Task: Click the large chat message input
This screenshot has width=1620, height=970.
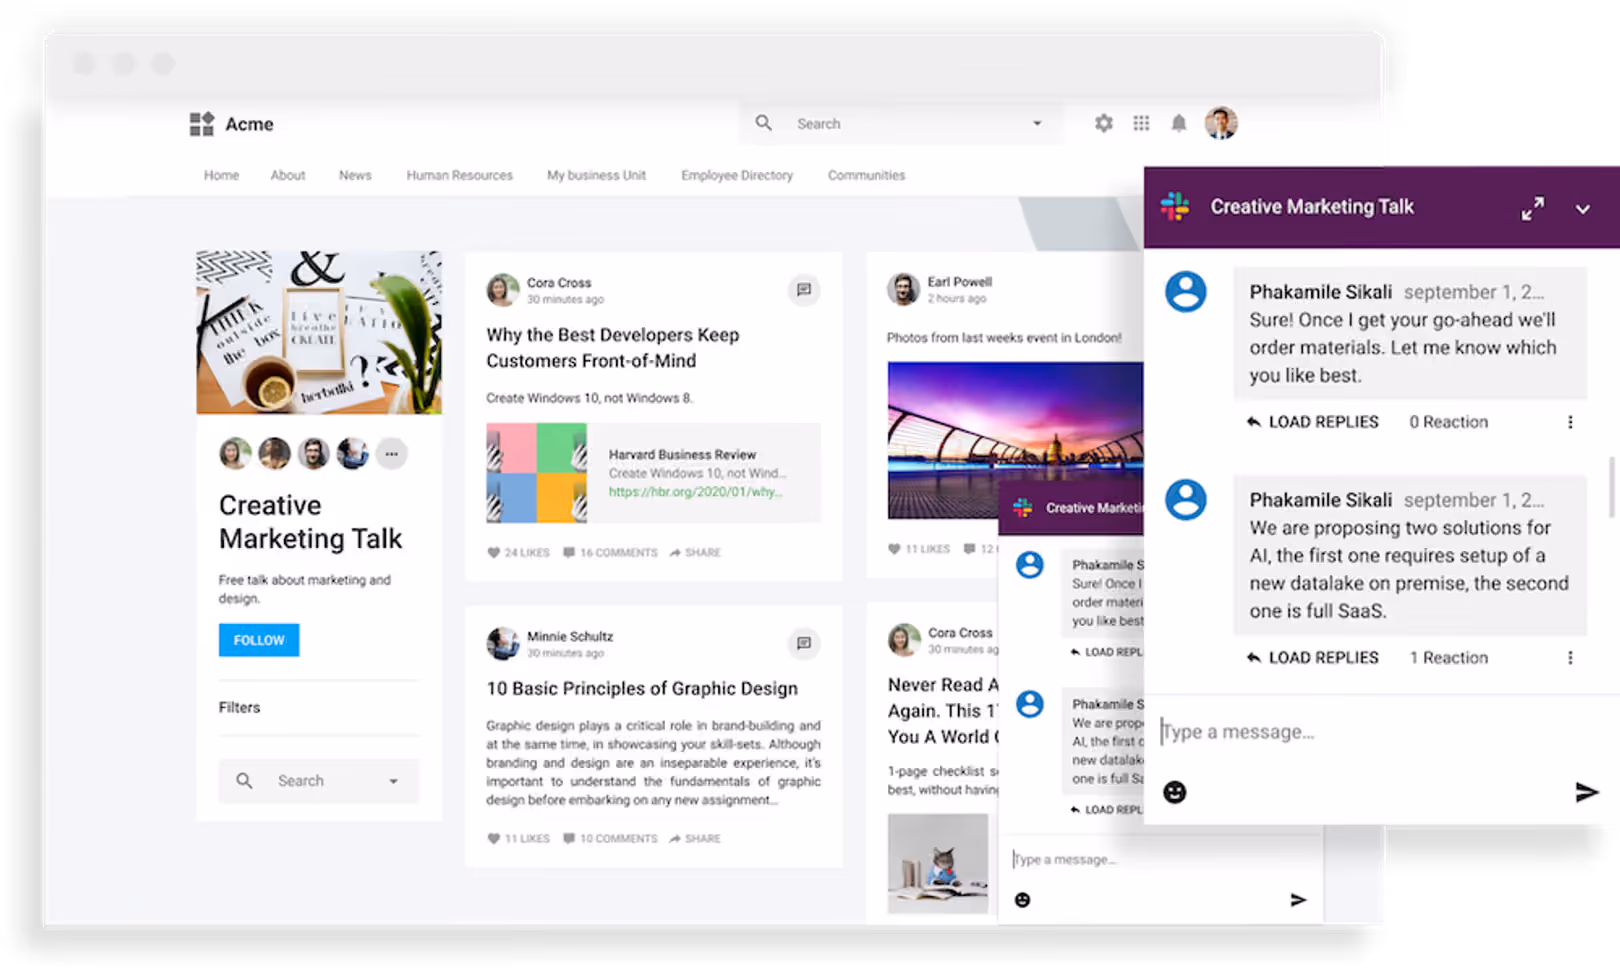Action: click(1380, 732)
